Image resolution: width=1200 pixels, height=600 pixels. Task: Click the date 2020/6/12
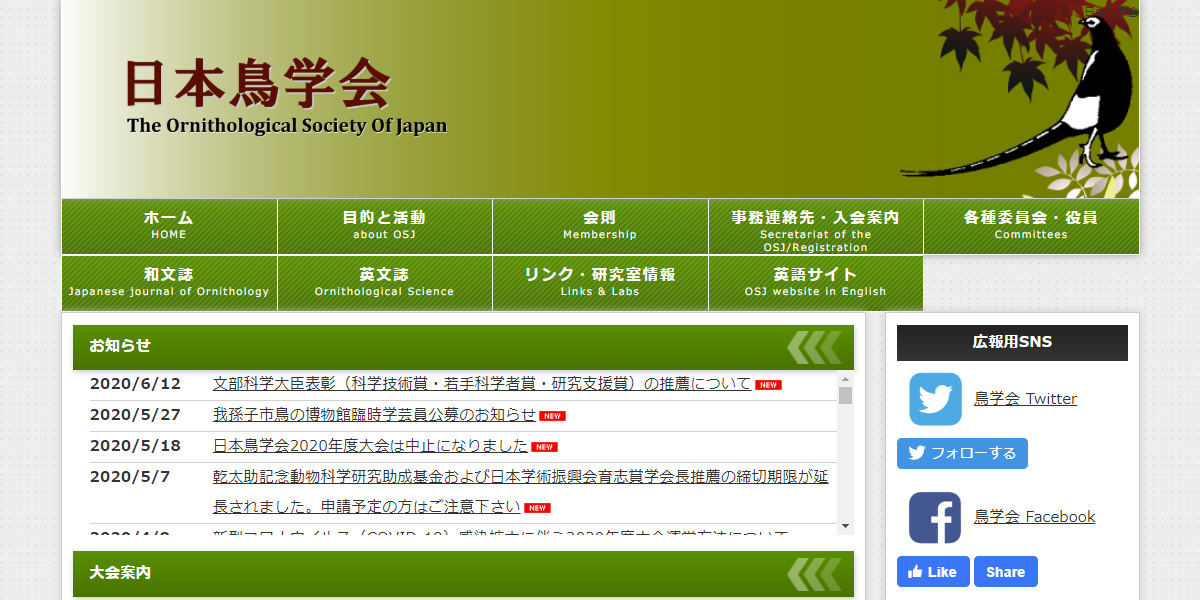pyautogui.click(x=135, y=384)
